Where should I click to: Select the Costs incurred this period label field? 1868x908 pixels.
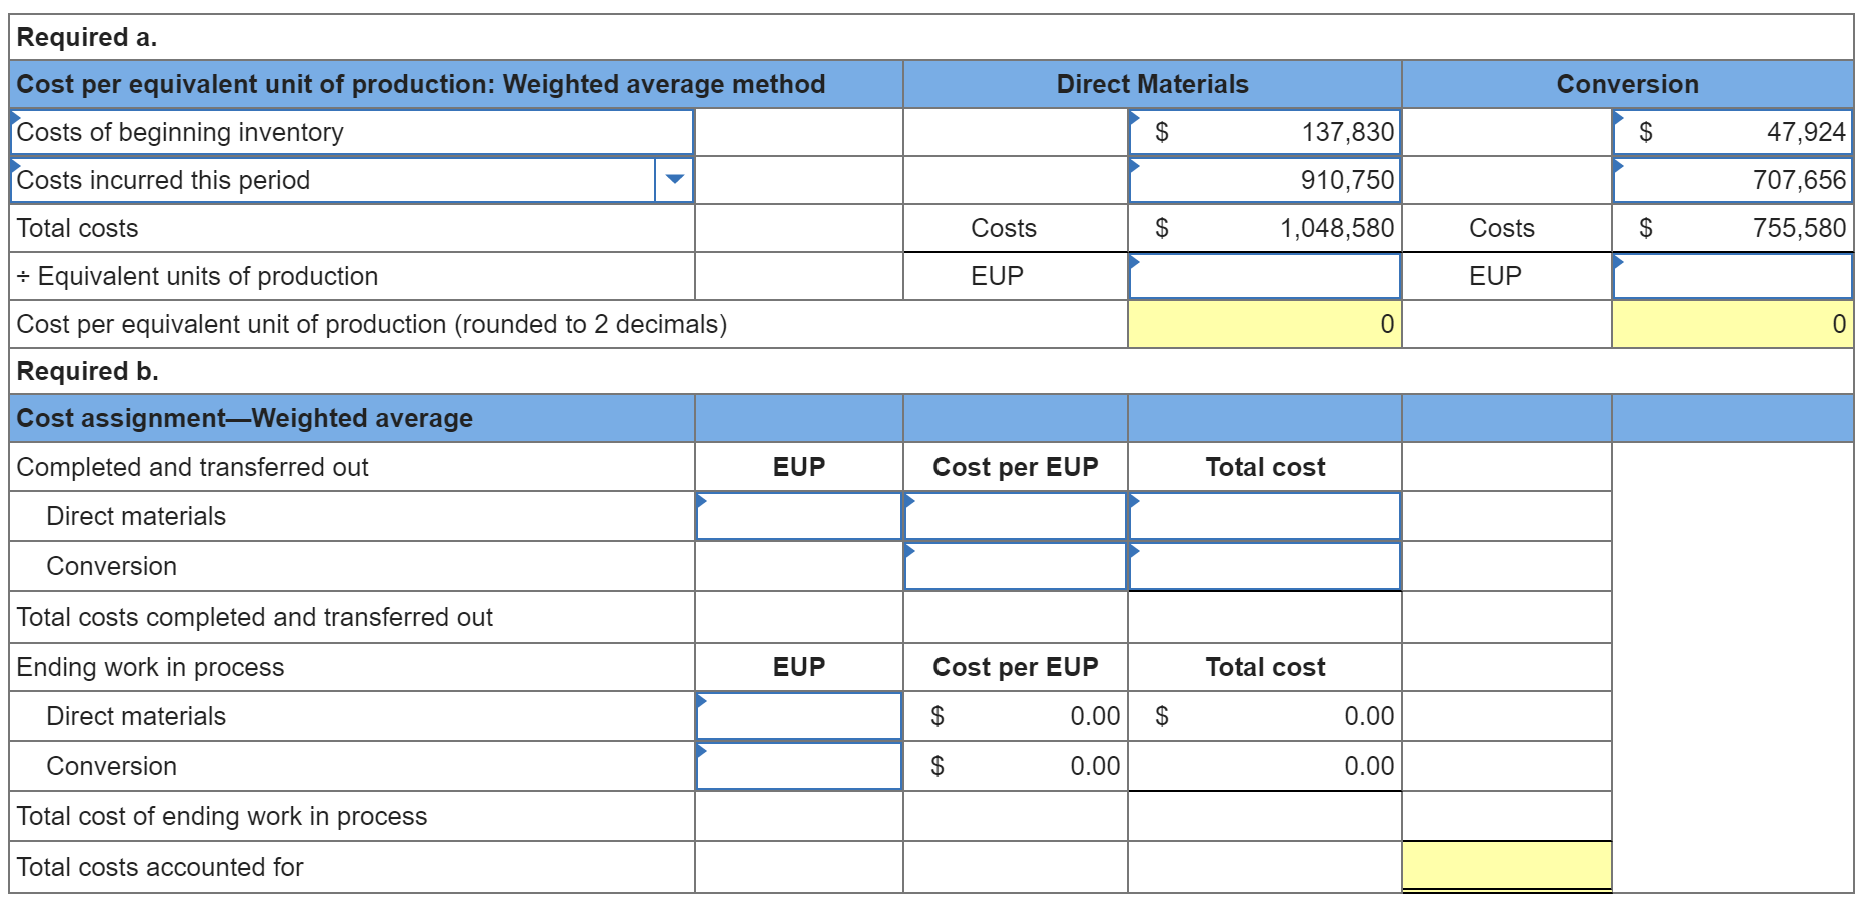[x=334, y=180]
